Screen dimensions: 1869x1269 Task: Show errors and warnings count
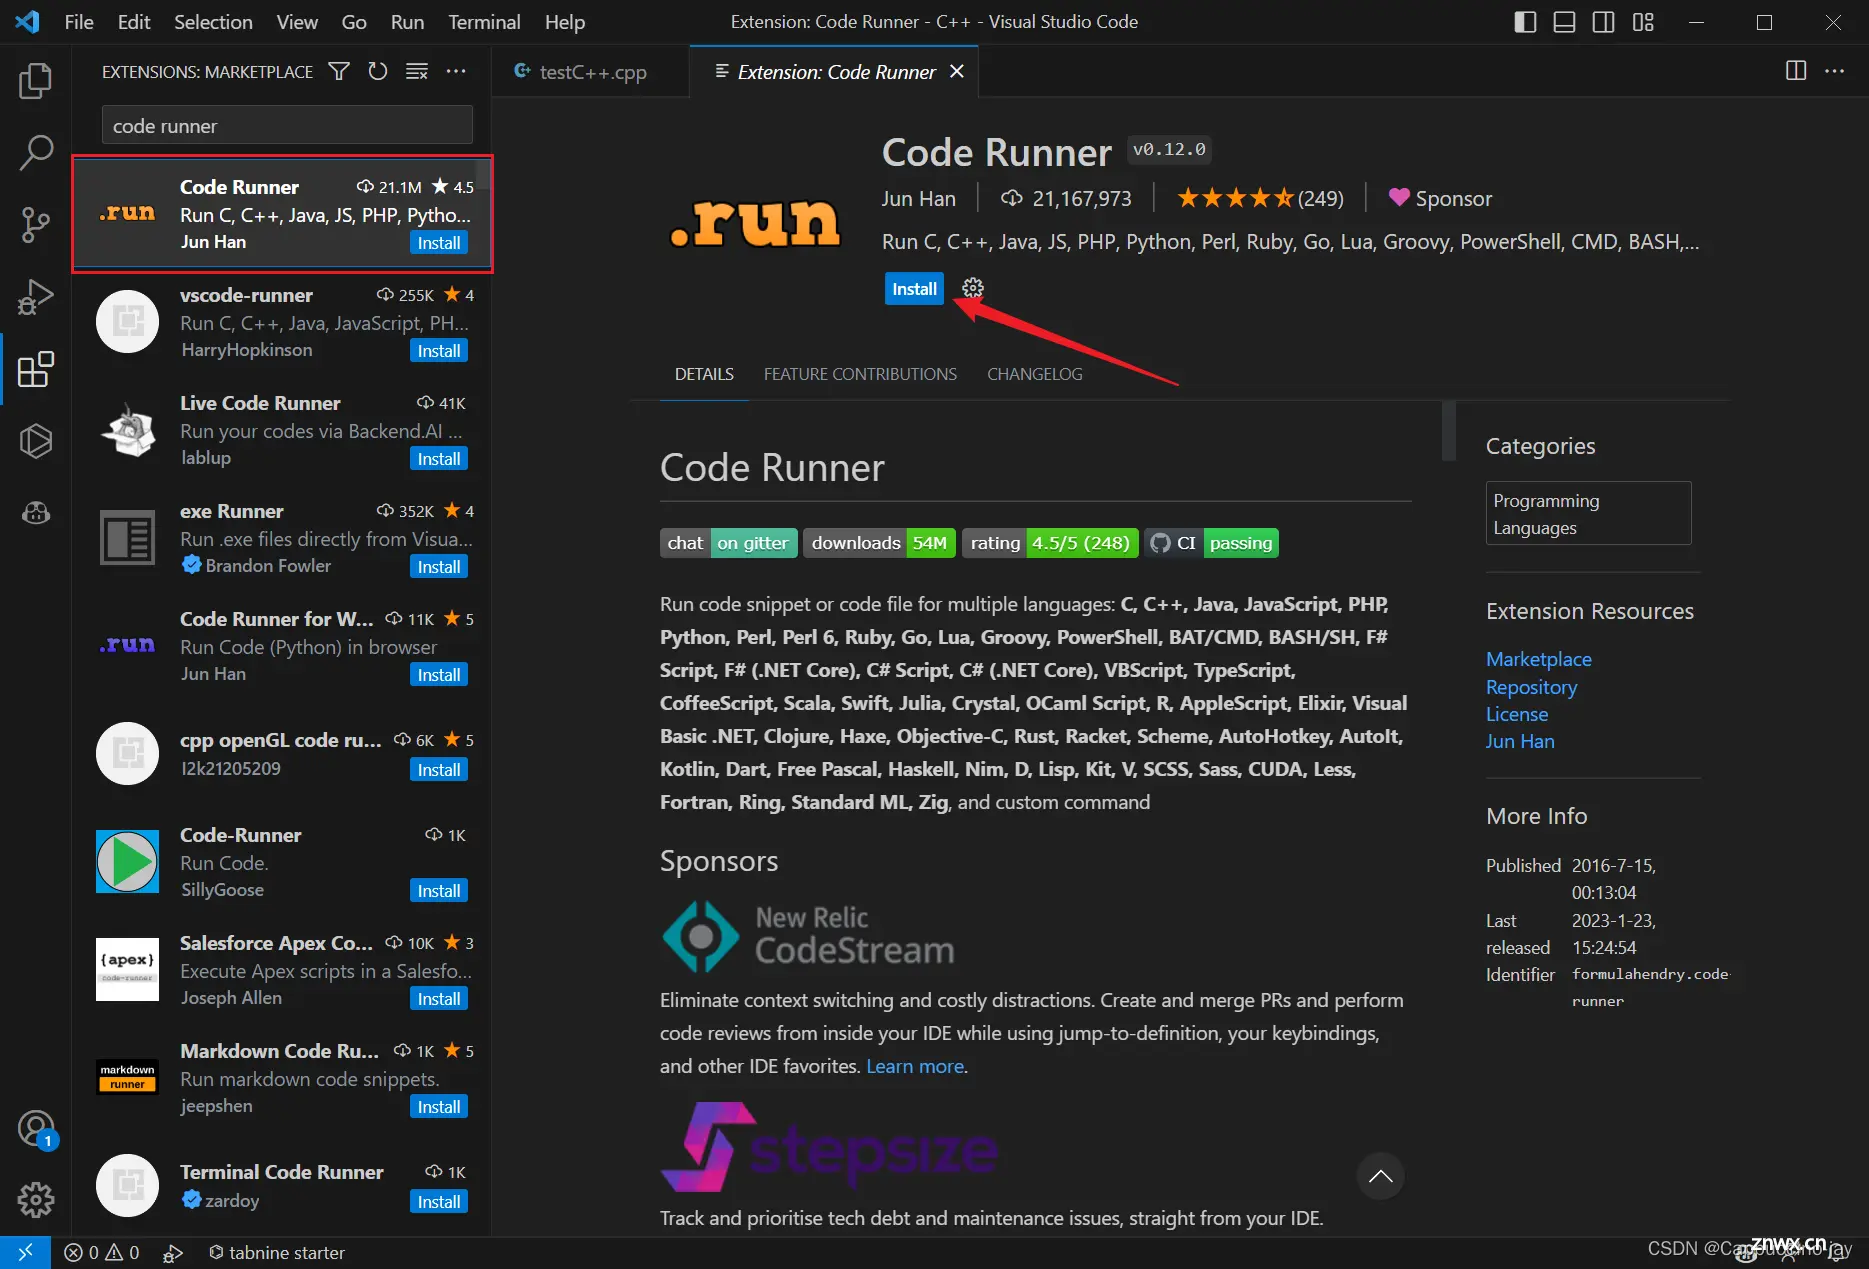click(x=101, y=1253)
